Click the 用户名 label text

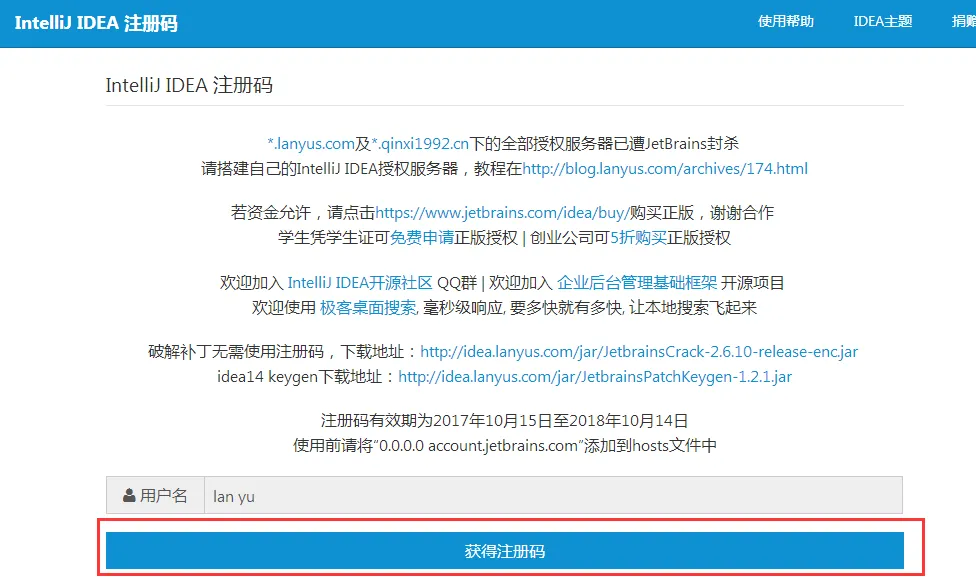pos(163,496)
